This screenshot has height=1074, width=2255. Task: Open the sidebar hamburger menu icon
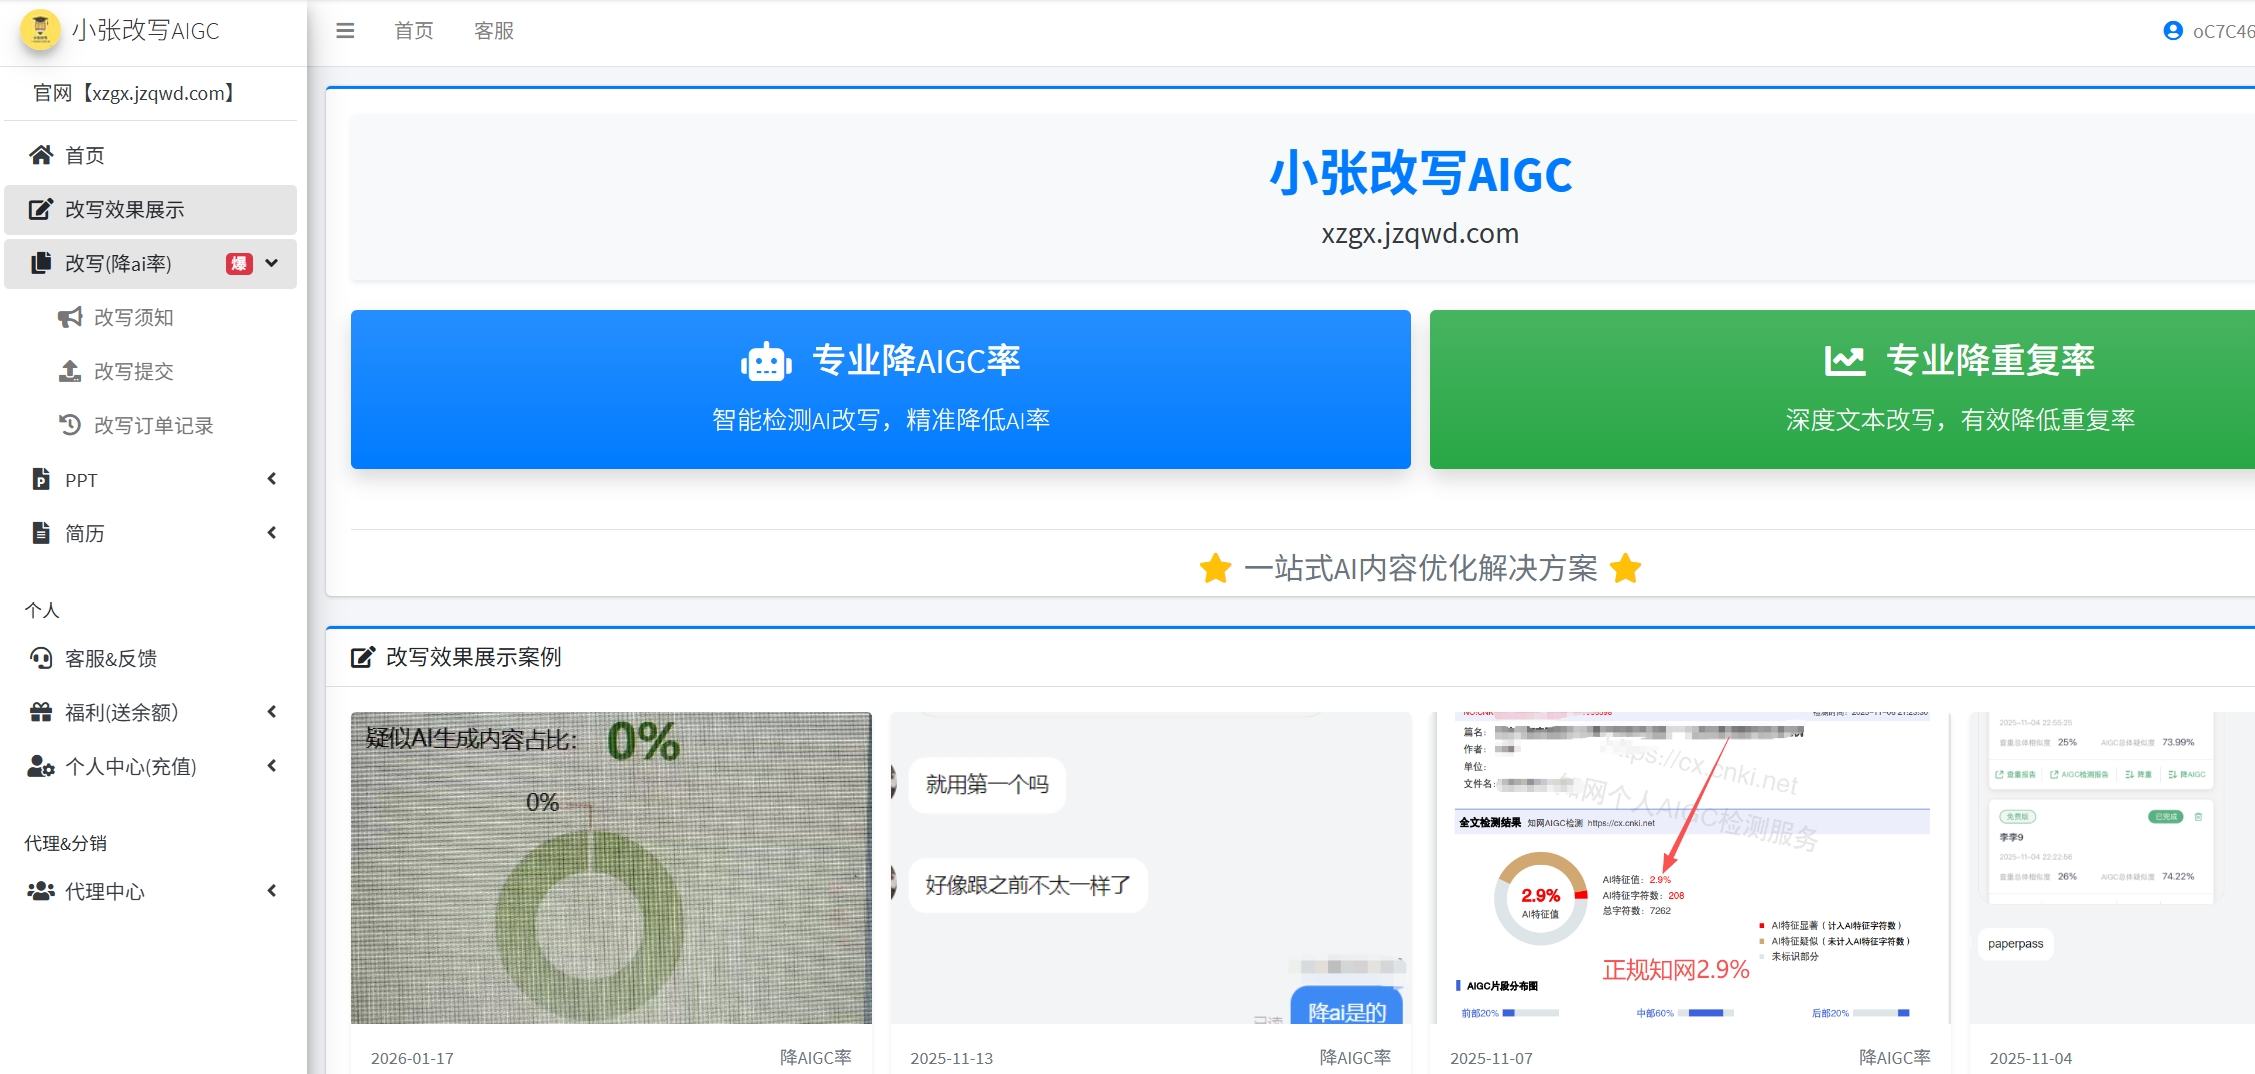(x=344, y=30)
